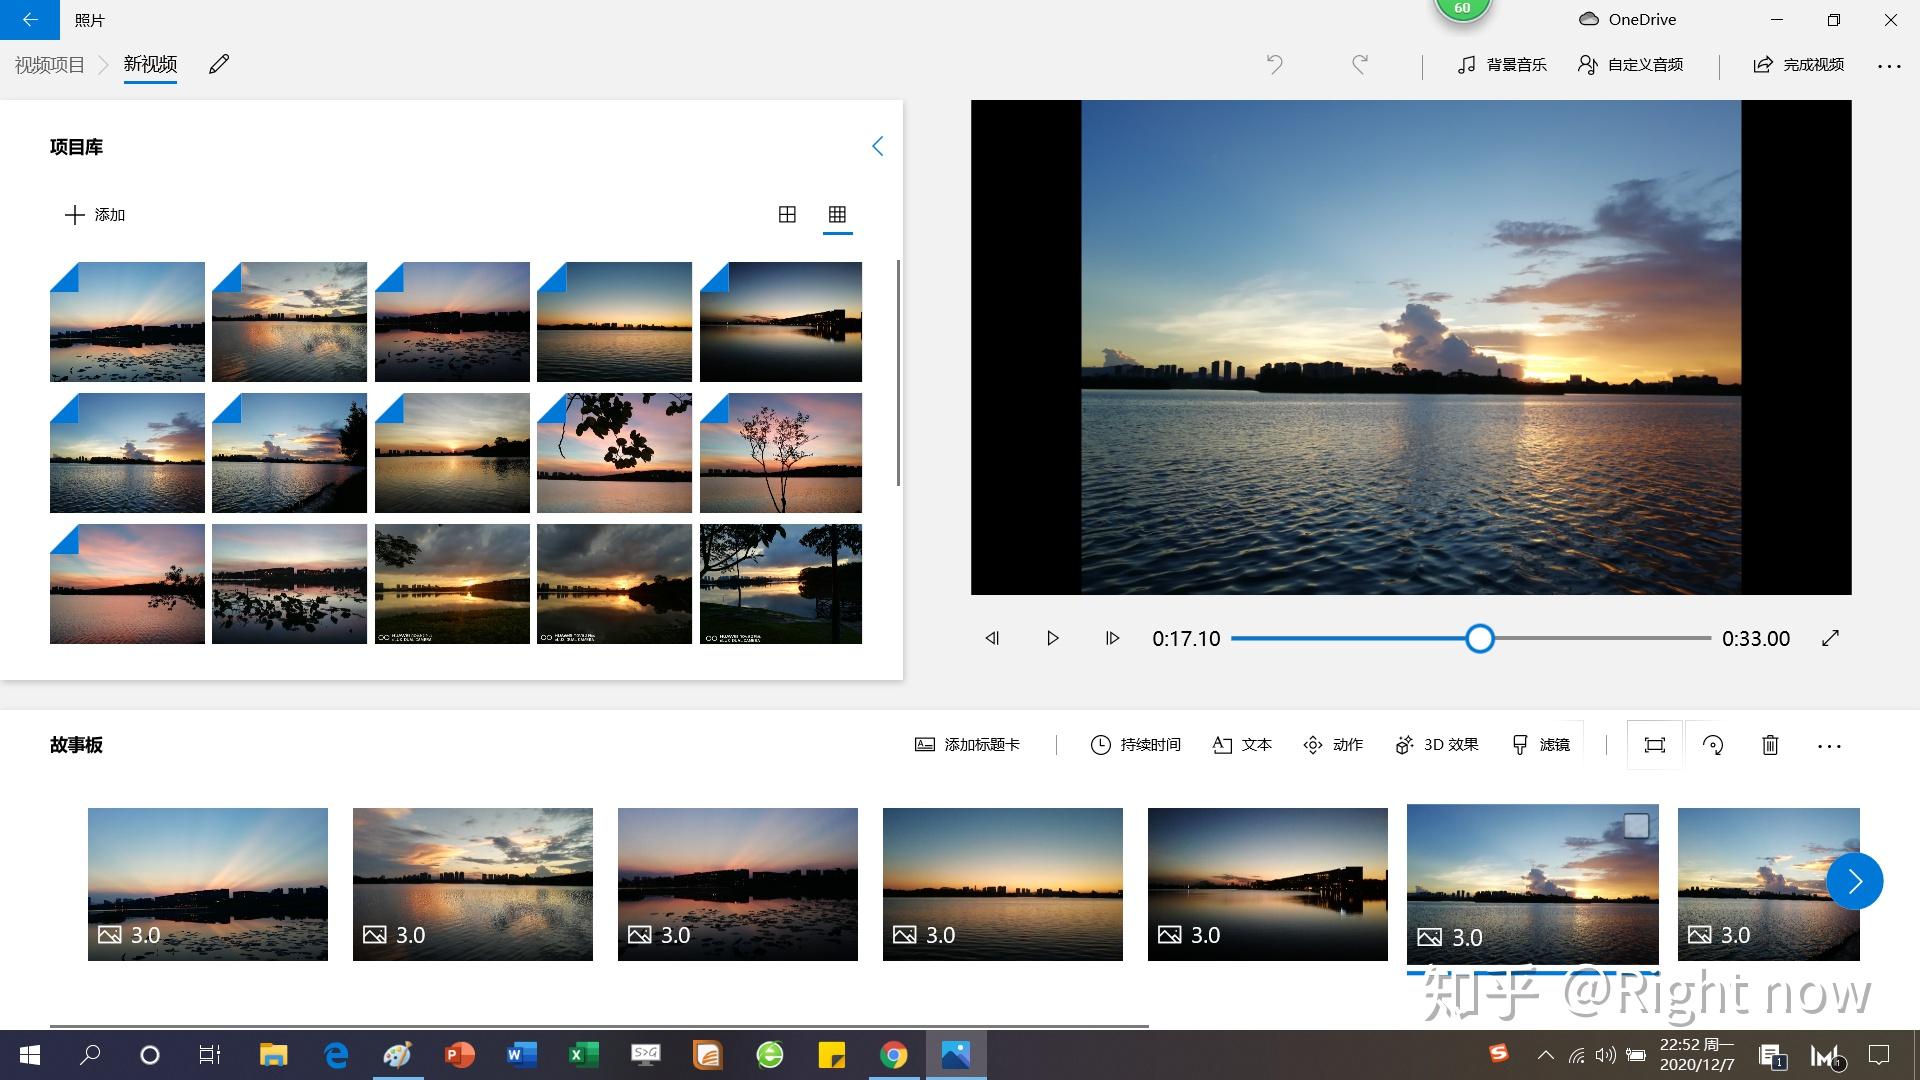Select 新视频 breadcrumb title
This screenshot has width=1920, height=1080.
point(150,65)
